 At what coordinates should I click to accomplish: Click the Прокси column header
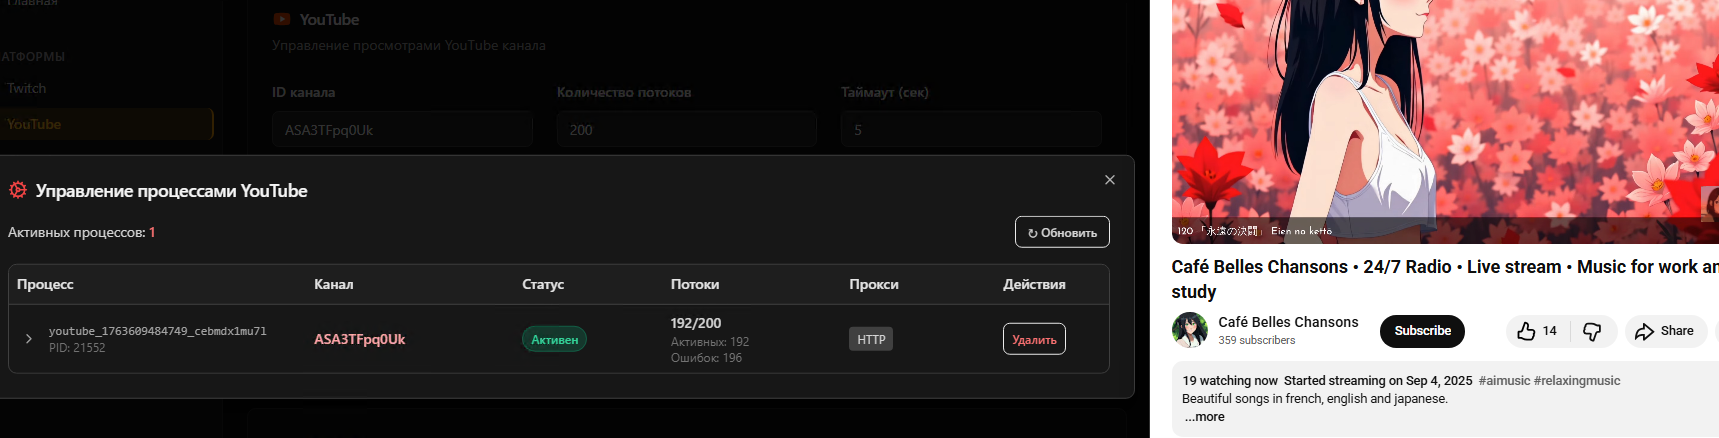pos(874,284)
